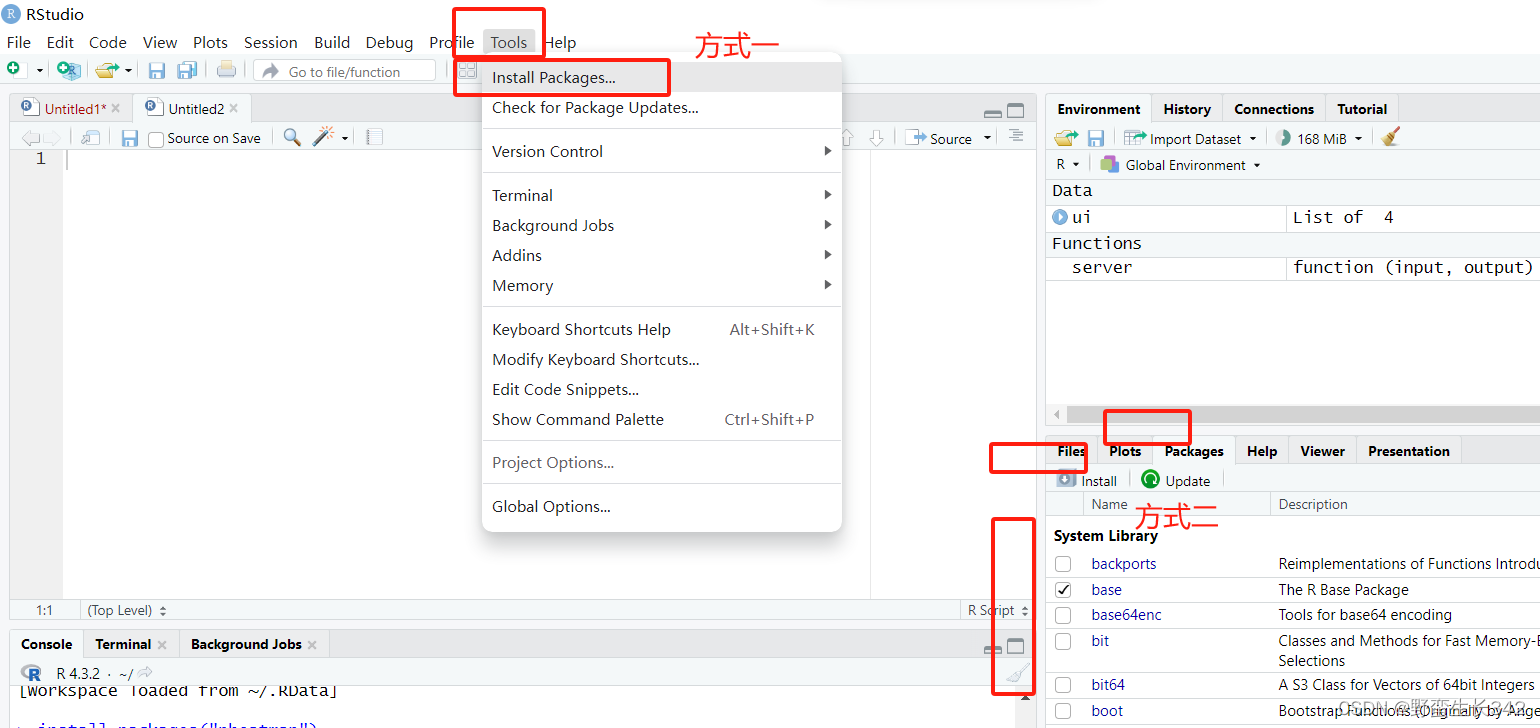
Task: Choose Check for Package Updates...
Action: coord(661,108)
